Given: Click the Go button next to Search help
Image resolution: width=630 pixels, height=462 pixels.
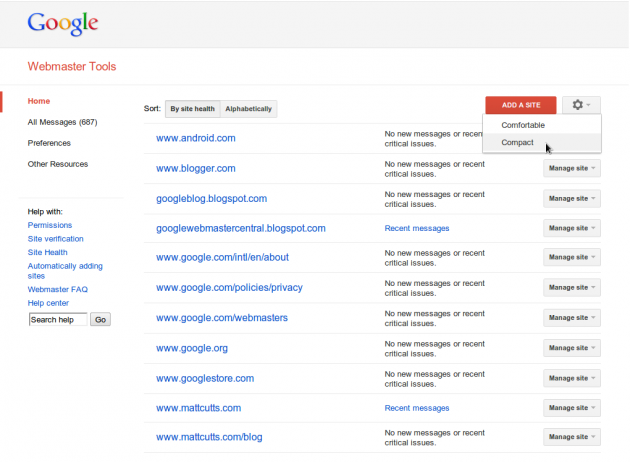Looking at the screenshot, I should 100,320.
